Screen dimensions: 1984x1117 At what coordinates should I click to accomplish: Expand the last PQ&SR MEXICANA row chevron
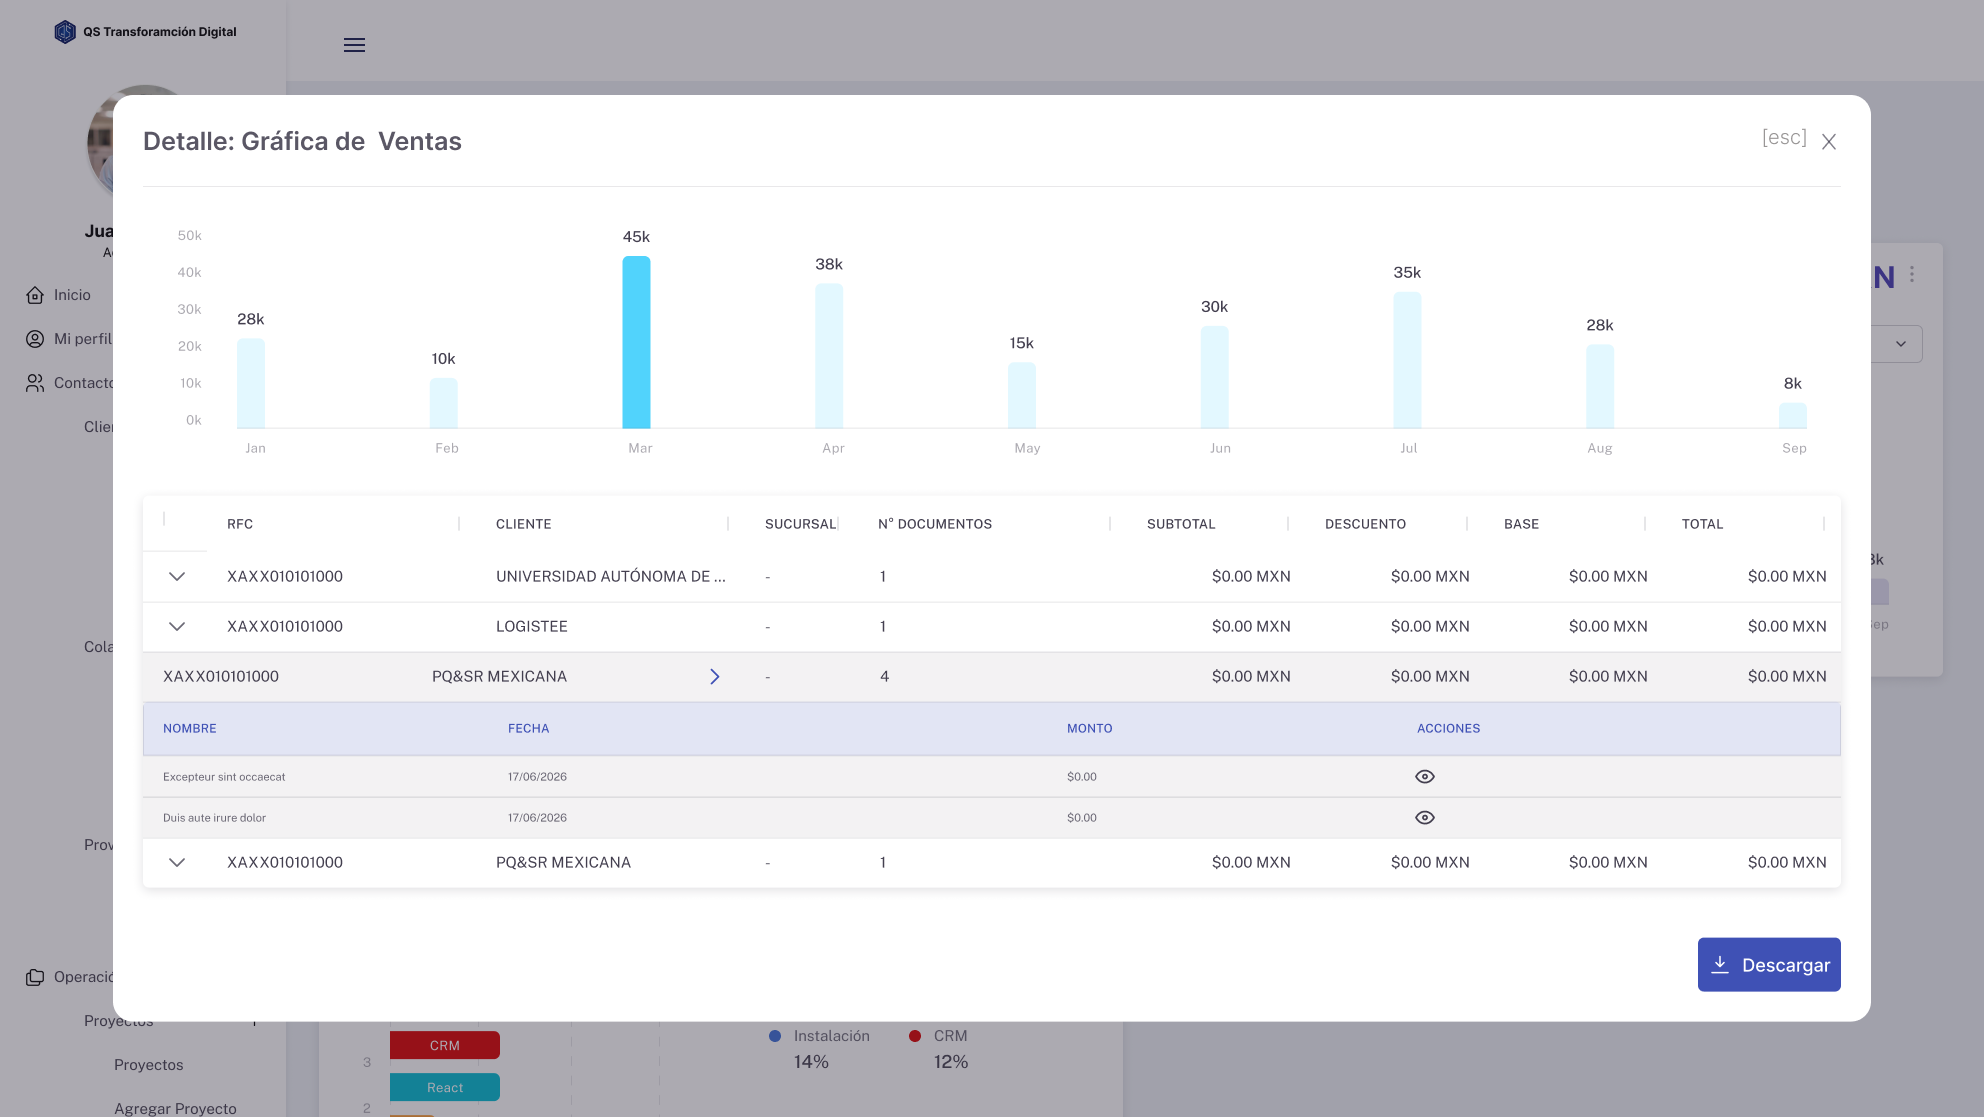coord(177,863)
